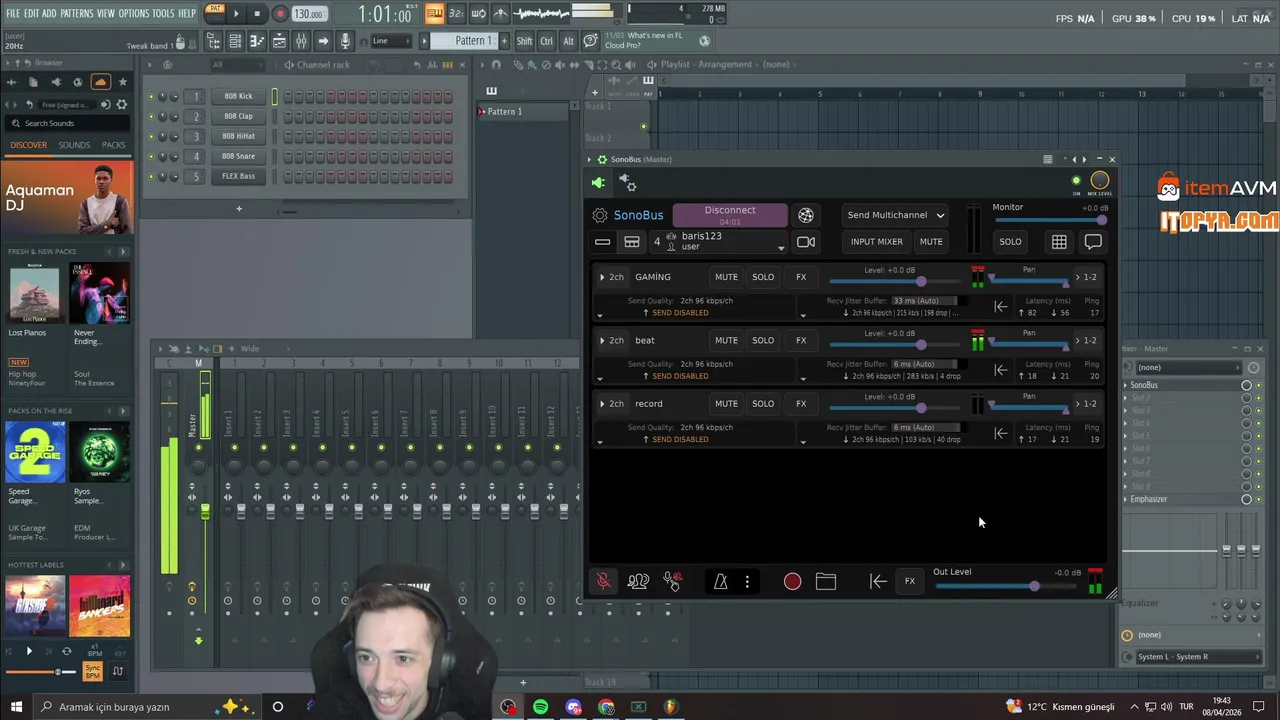The height and width of the screenshot is (720, 1280).
Task: Toggle MUTE for record peer
Action: click(726, 404)
